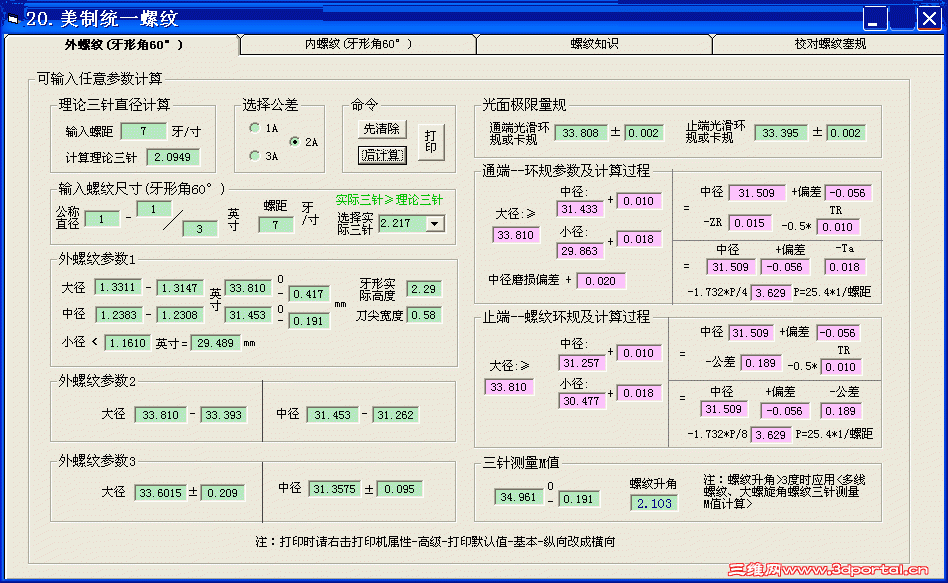The image size is (948, 583).
Task: Click 小径 inch value 1.1610
Action: (127, 343)
